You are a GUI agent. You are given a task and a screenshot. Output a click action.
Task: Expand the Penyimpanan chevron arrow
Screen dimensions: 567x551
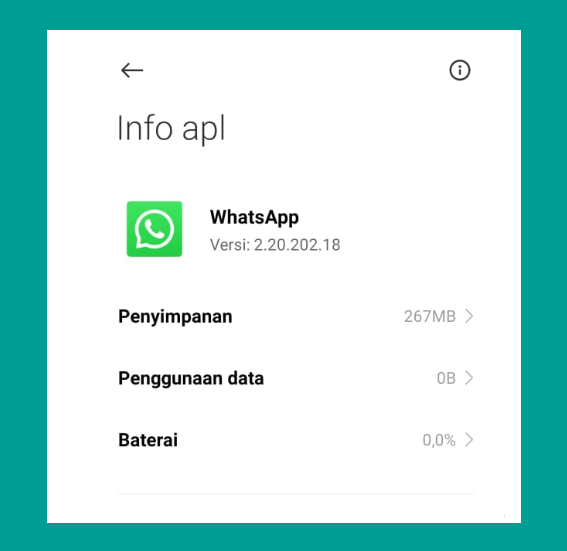(x=469, y=316)
